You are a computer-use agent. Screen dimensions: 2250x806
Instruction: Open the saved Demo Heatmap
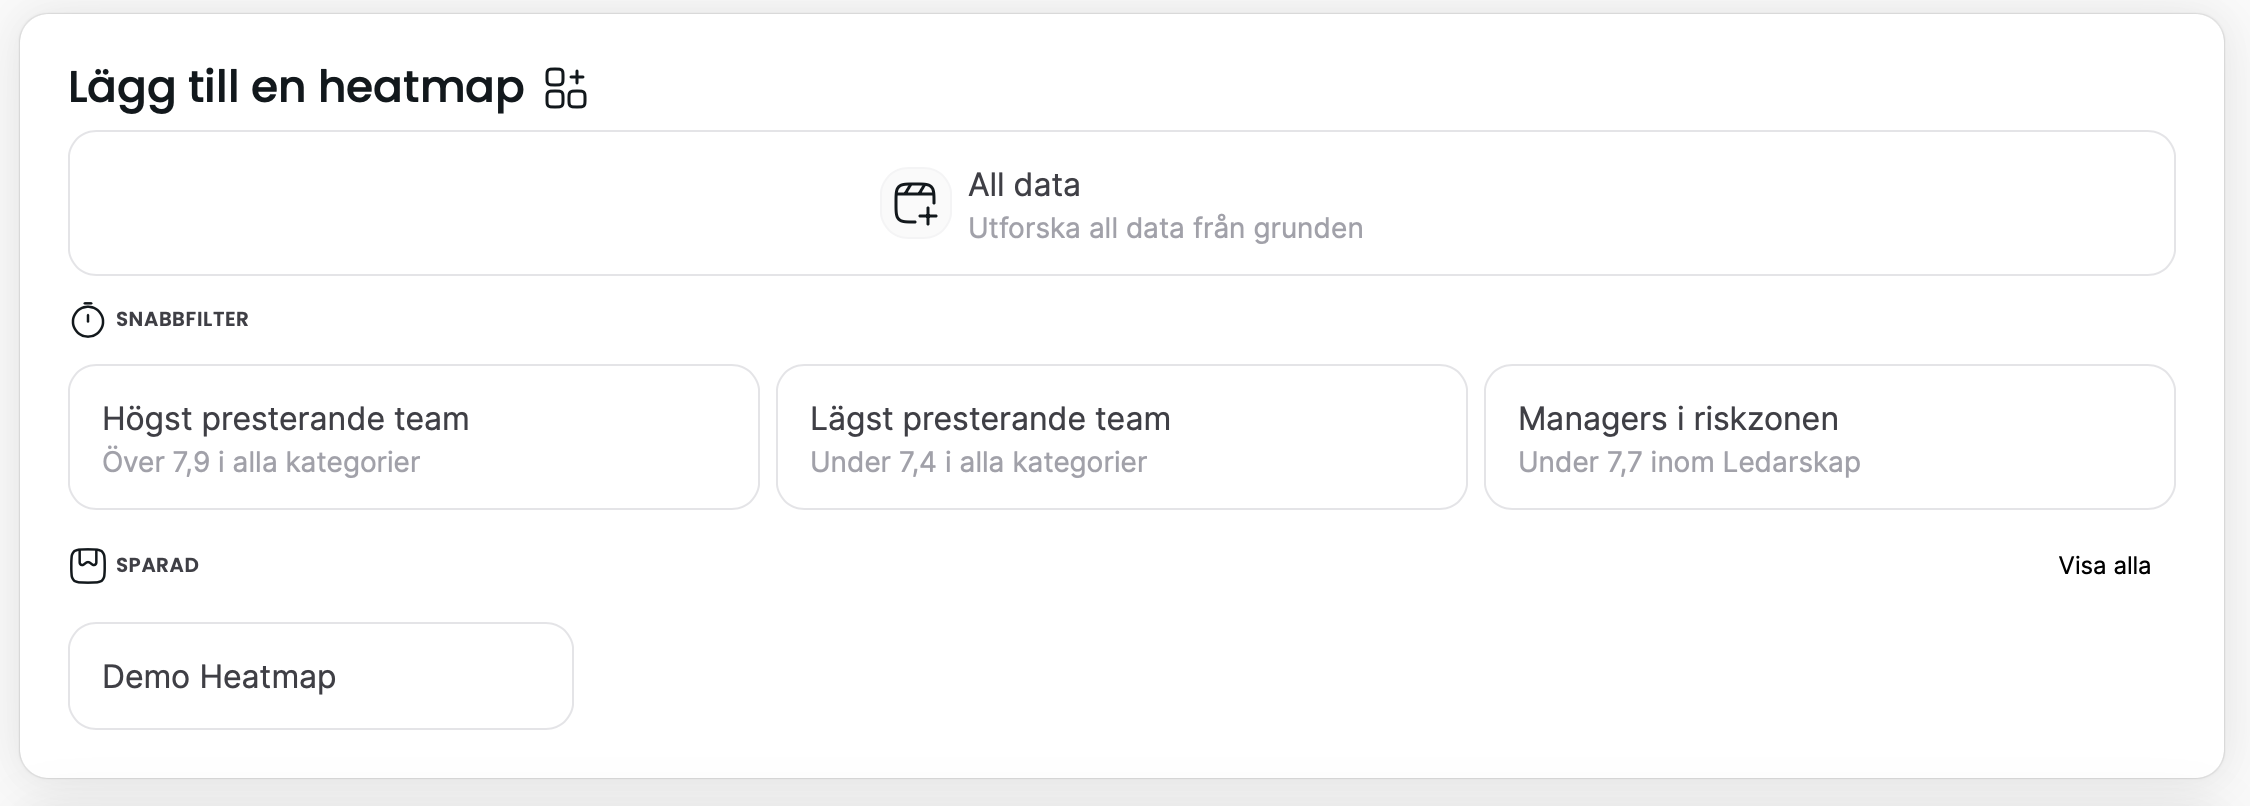(320, 676)
